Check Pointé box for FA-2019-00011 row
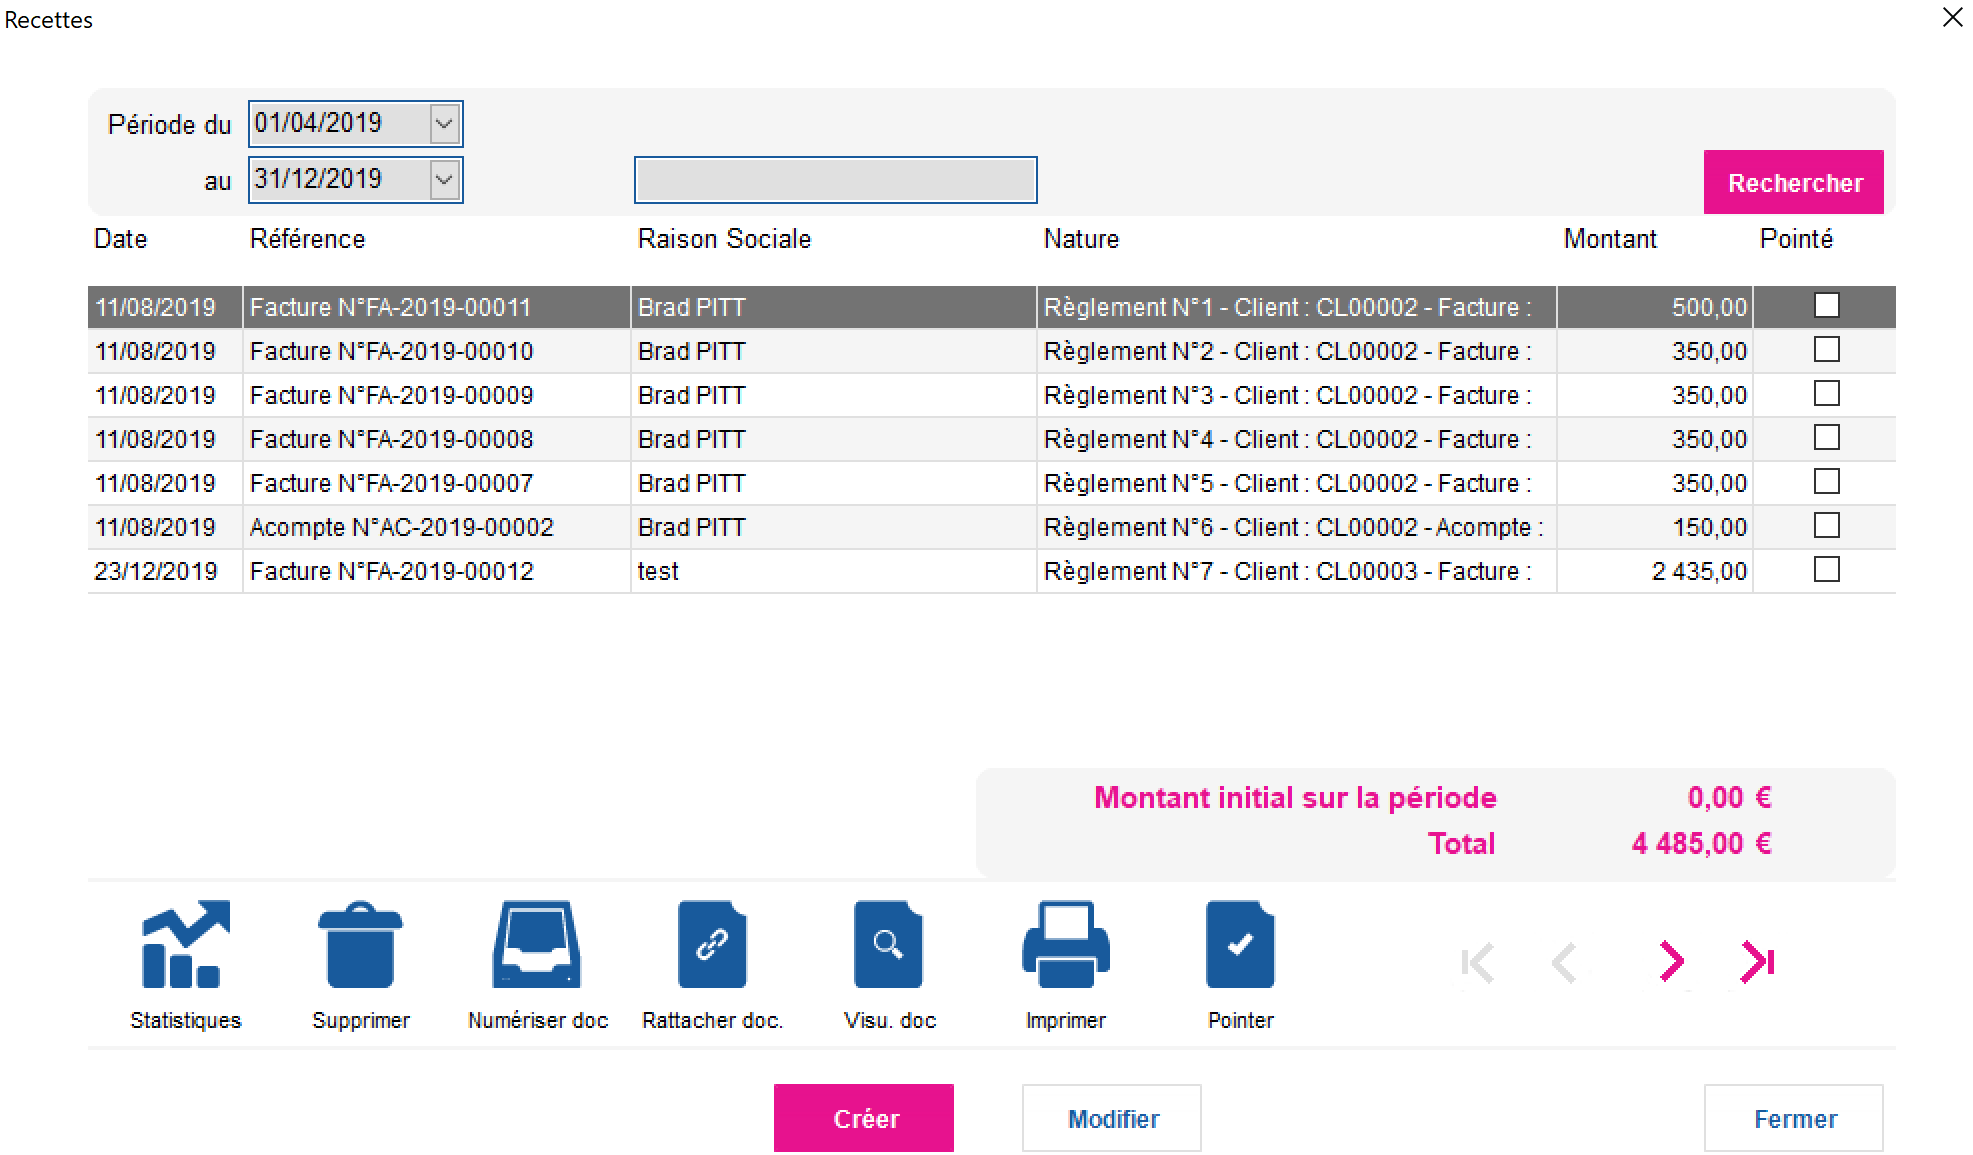This screenshot has height=1155, width=1973. [1826, 305]
